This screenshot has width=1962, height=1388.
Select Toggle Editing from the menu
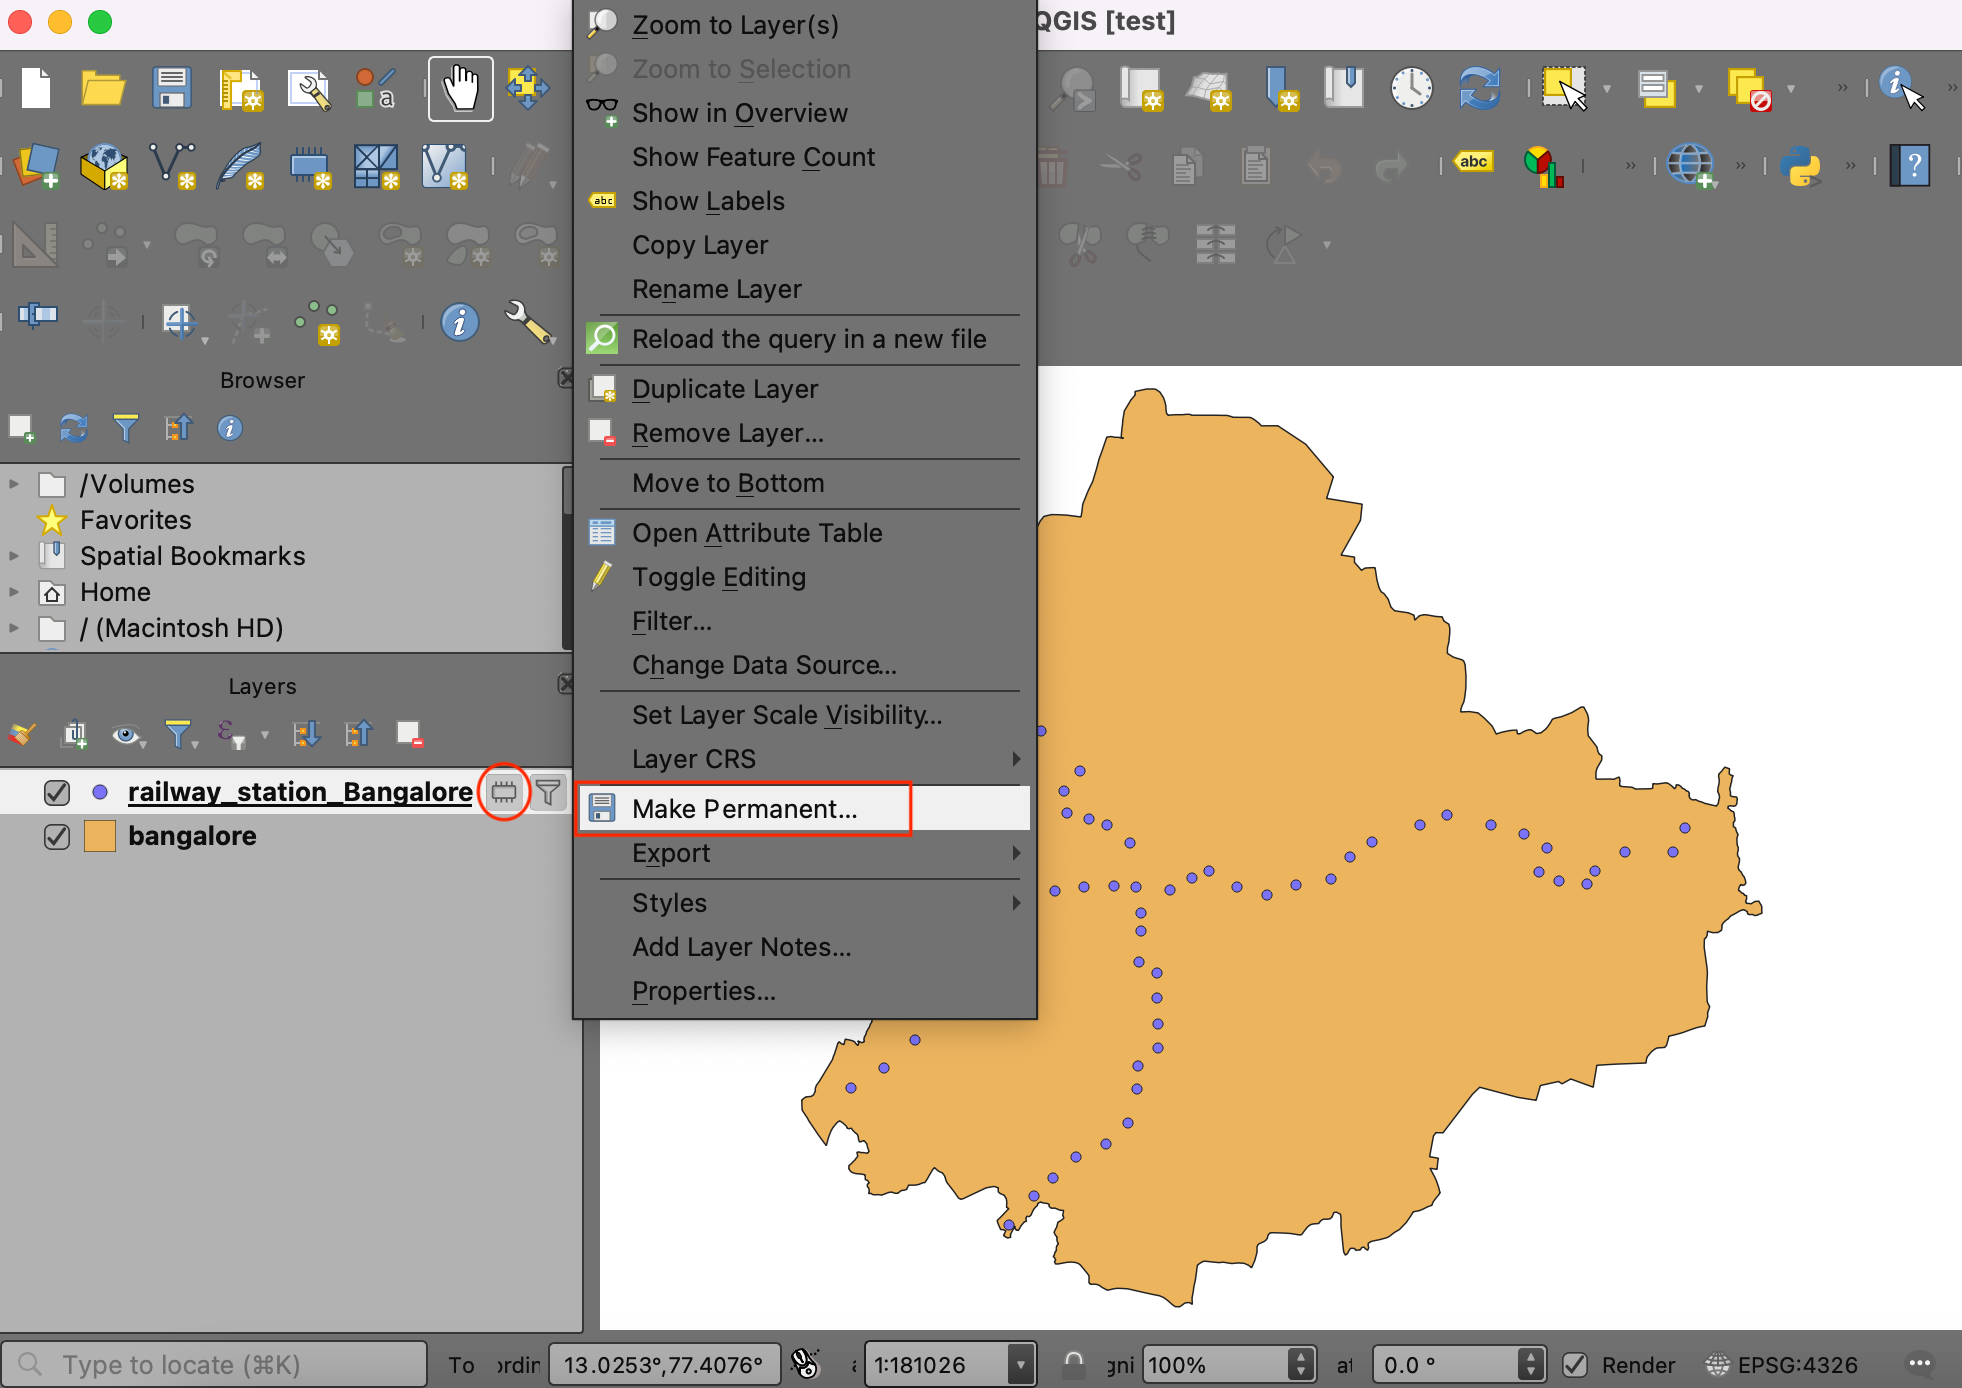point(805,577)
